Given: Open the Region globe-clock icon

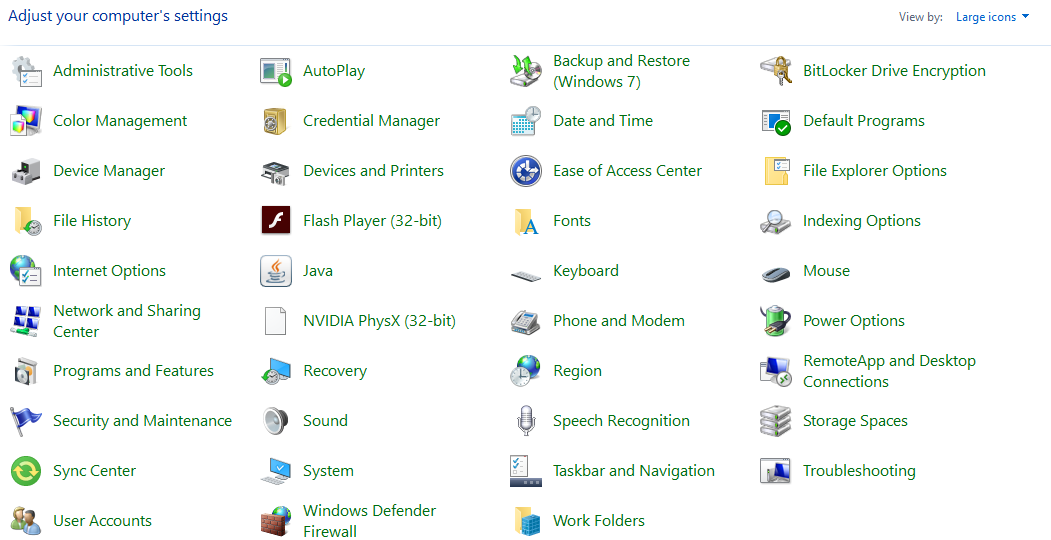Looking at the screenshot, I should 526,371.
